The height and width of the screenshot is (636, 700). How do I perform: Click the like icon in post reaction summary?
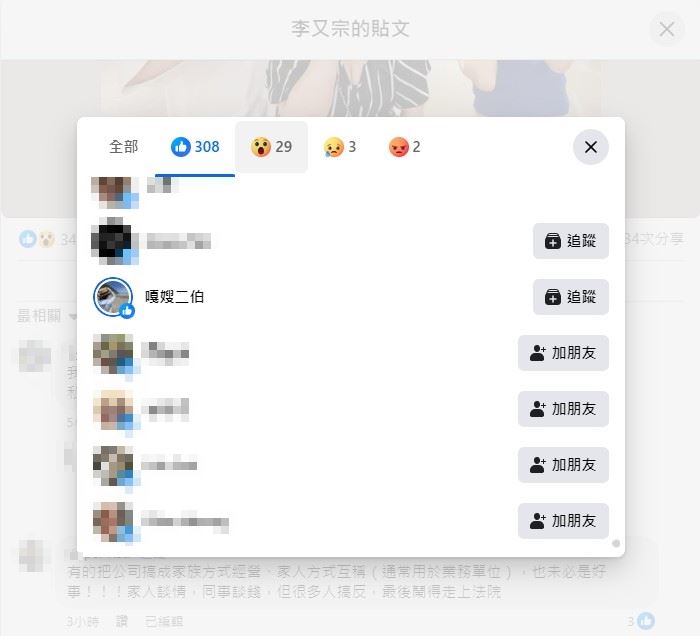(x=27, y=239)
